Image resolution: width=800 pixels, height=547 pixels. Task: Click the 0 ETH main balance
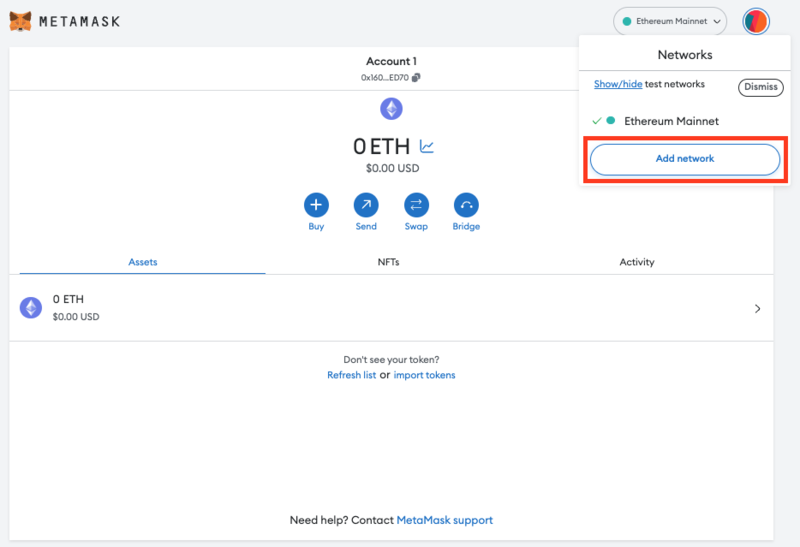(x=382, y=147)
